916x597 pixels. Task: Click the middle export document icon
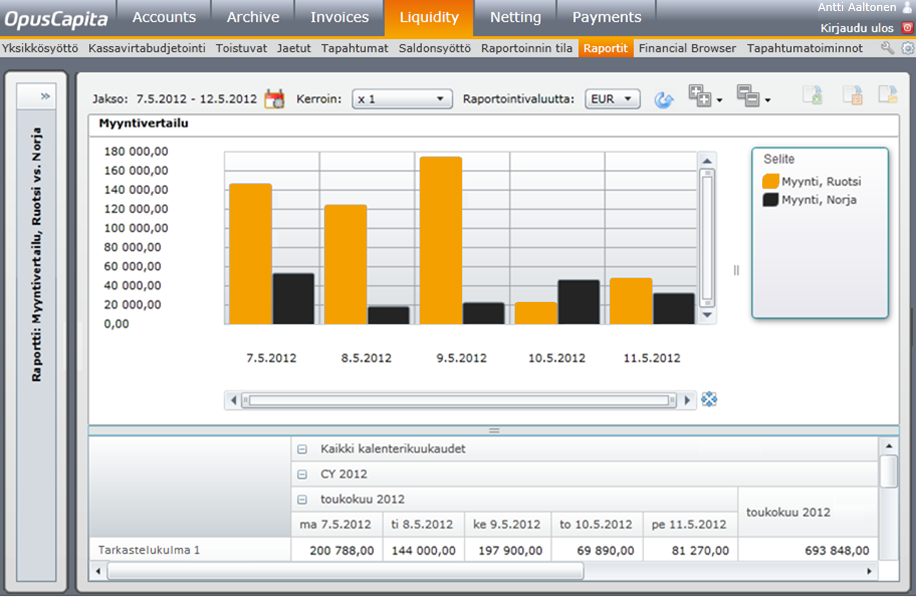(x=852, y=95)
